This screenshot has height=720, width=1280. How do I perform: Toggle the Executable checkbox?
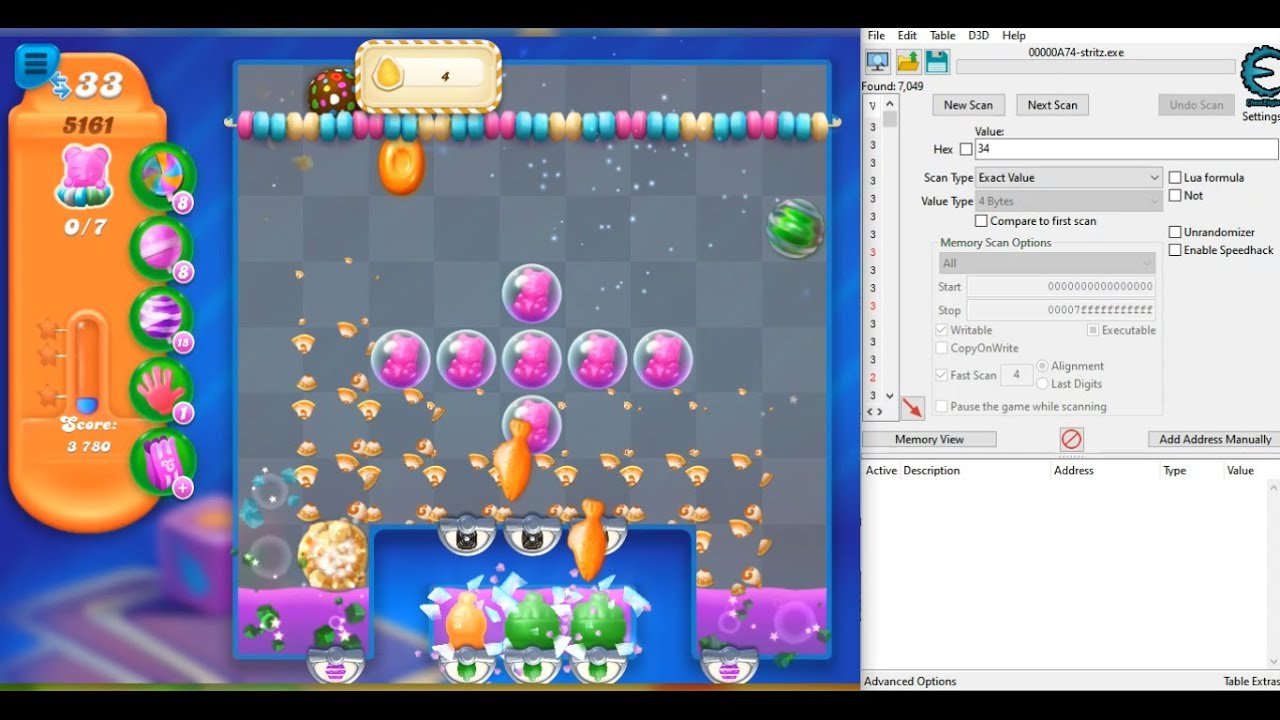click(1093, 330)
